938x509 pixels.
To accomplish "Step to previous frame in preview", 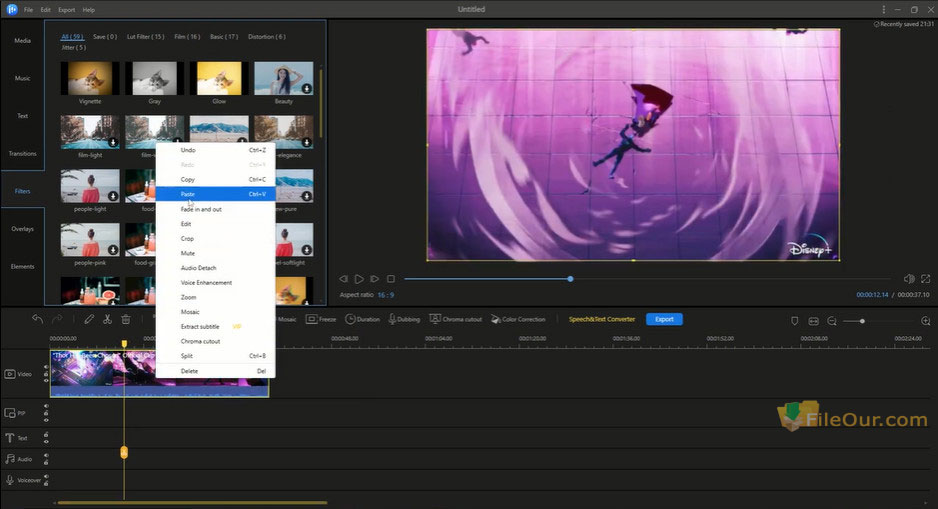I will (343, 279).
